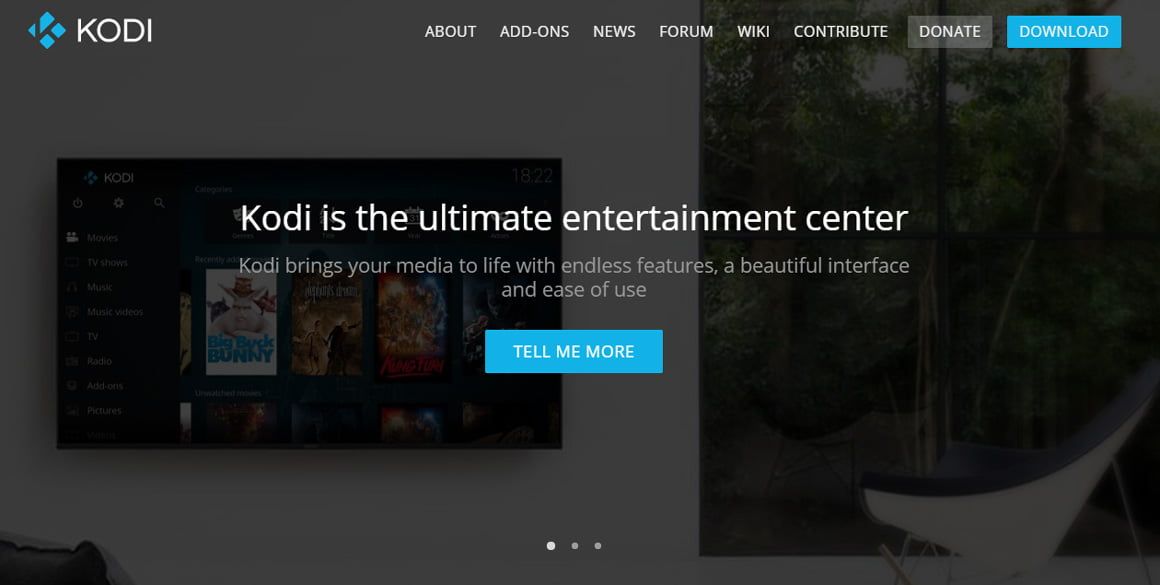
Task: Visit the FORUM link
Action: pyautogui.click(x=686, y=32)
